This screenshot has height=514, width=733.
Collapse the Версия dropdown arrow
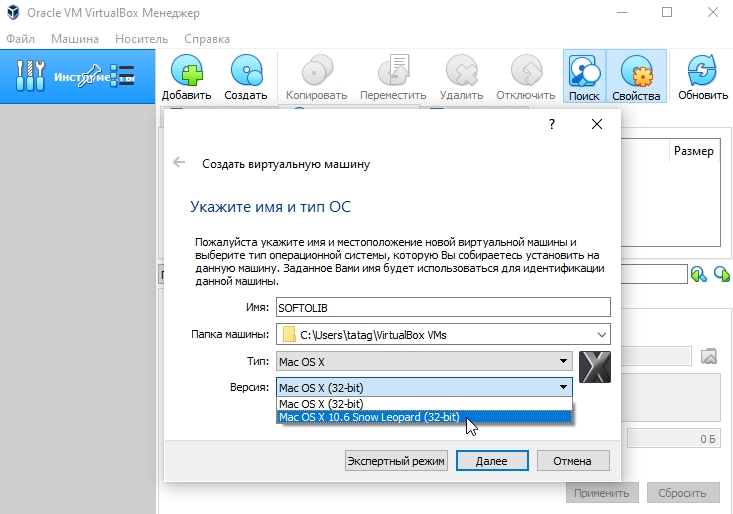(x=563, y=387)
